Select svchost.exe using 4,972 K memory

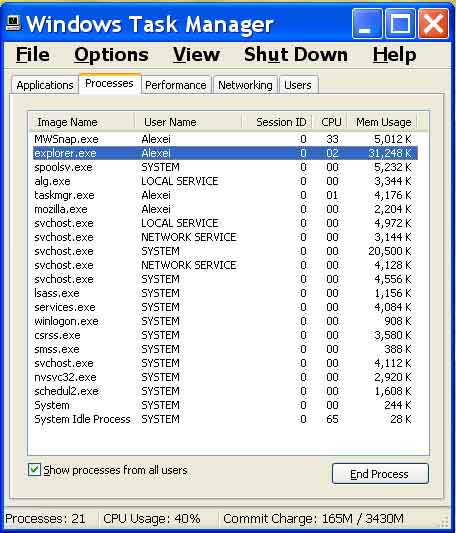[x=225, y=223]
